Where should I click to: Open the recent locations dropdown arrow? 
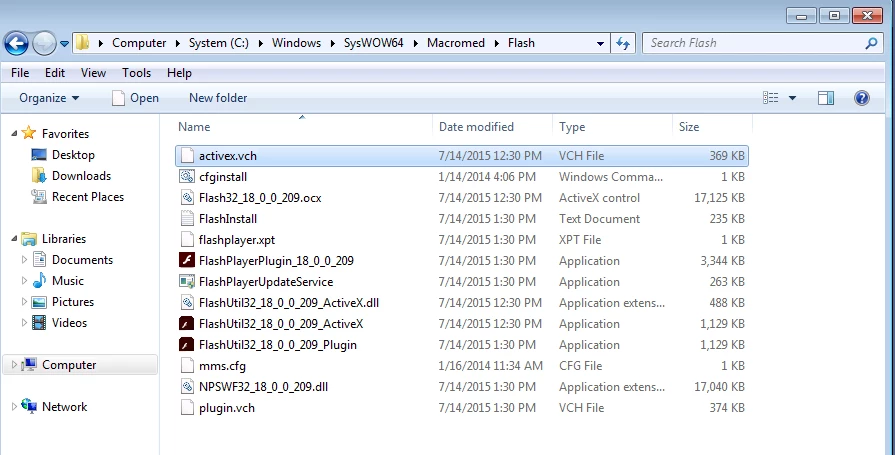(64, 43)
